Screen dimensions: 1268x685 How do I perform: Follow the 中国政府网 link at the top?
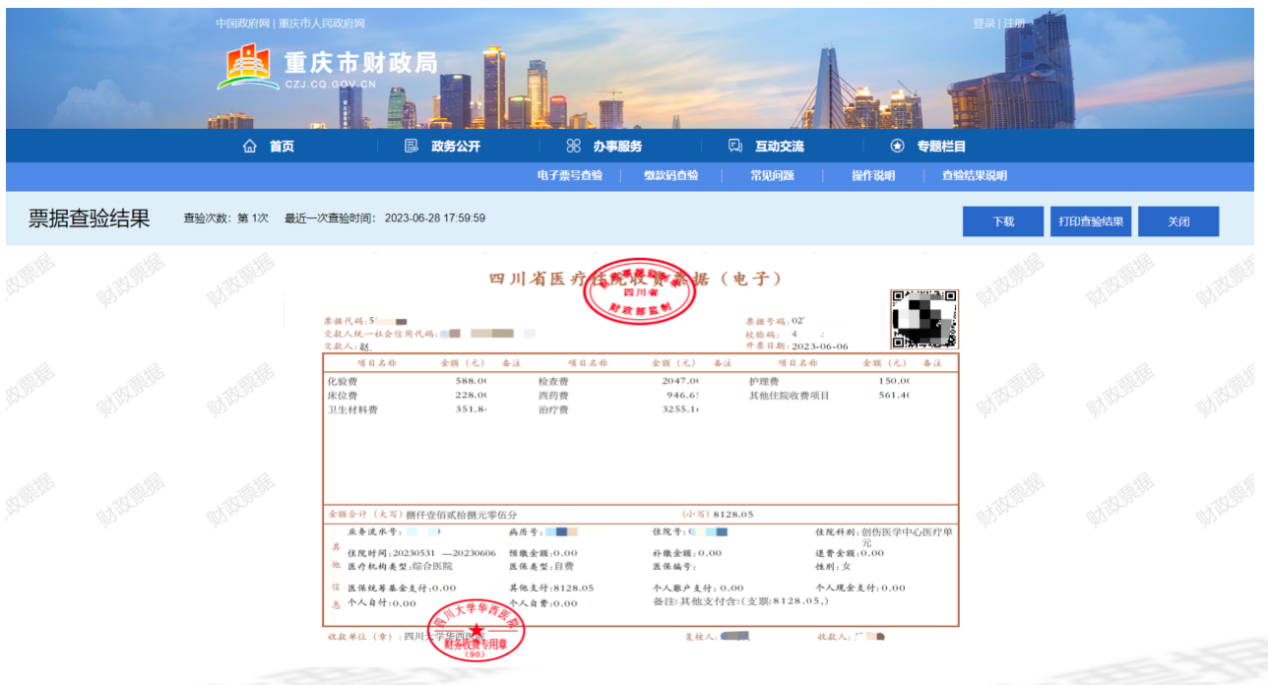point(242,23)
